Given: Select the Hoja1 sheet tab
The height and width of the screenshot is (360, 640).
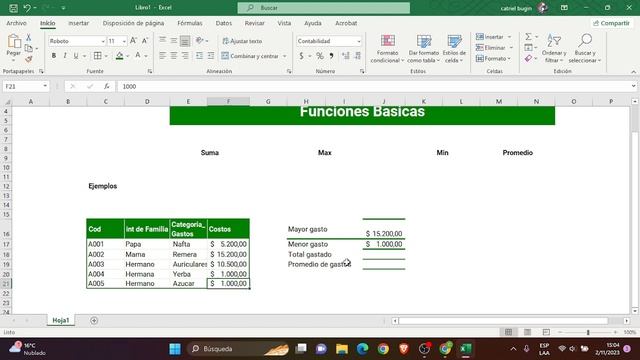Looking at the screenshot, I should pos(61,321).
